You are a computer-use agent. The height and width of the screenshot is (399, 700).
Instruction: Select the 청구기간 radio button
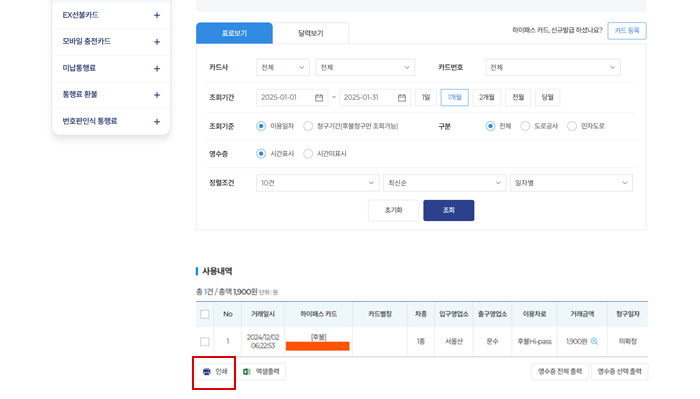tap(308, 126)
